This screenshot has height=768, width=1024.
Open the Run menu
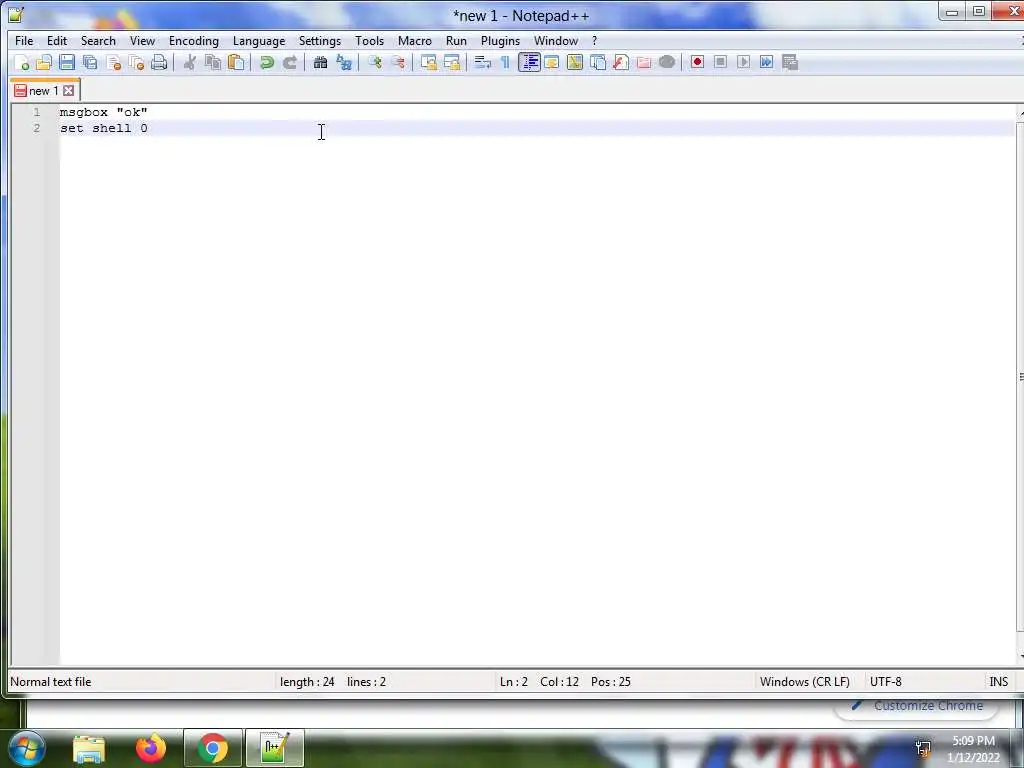click(456, 40)
